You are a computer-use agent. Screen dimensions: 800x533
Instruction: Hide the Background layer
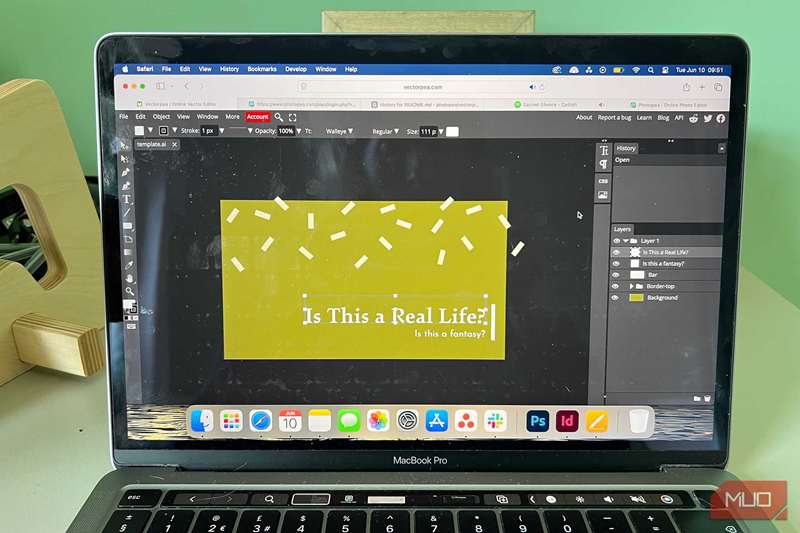pos(617,298)
